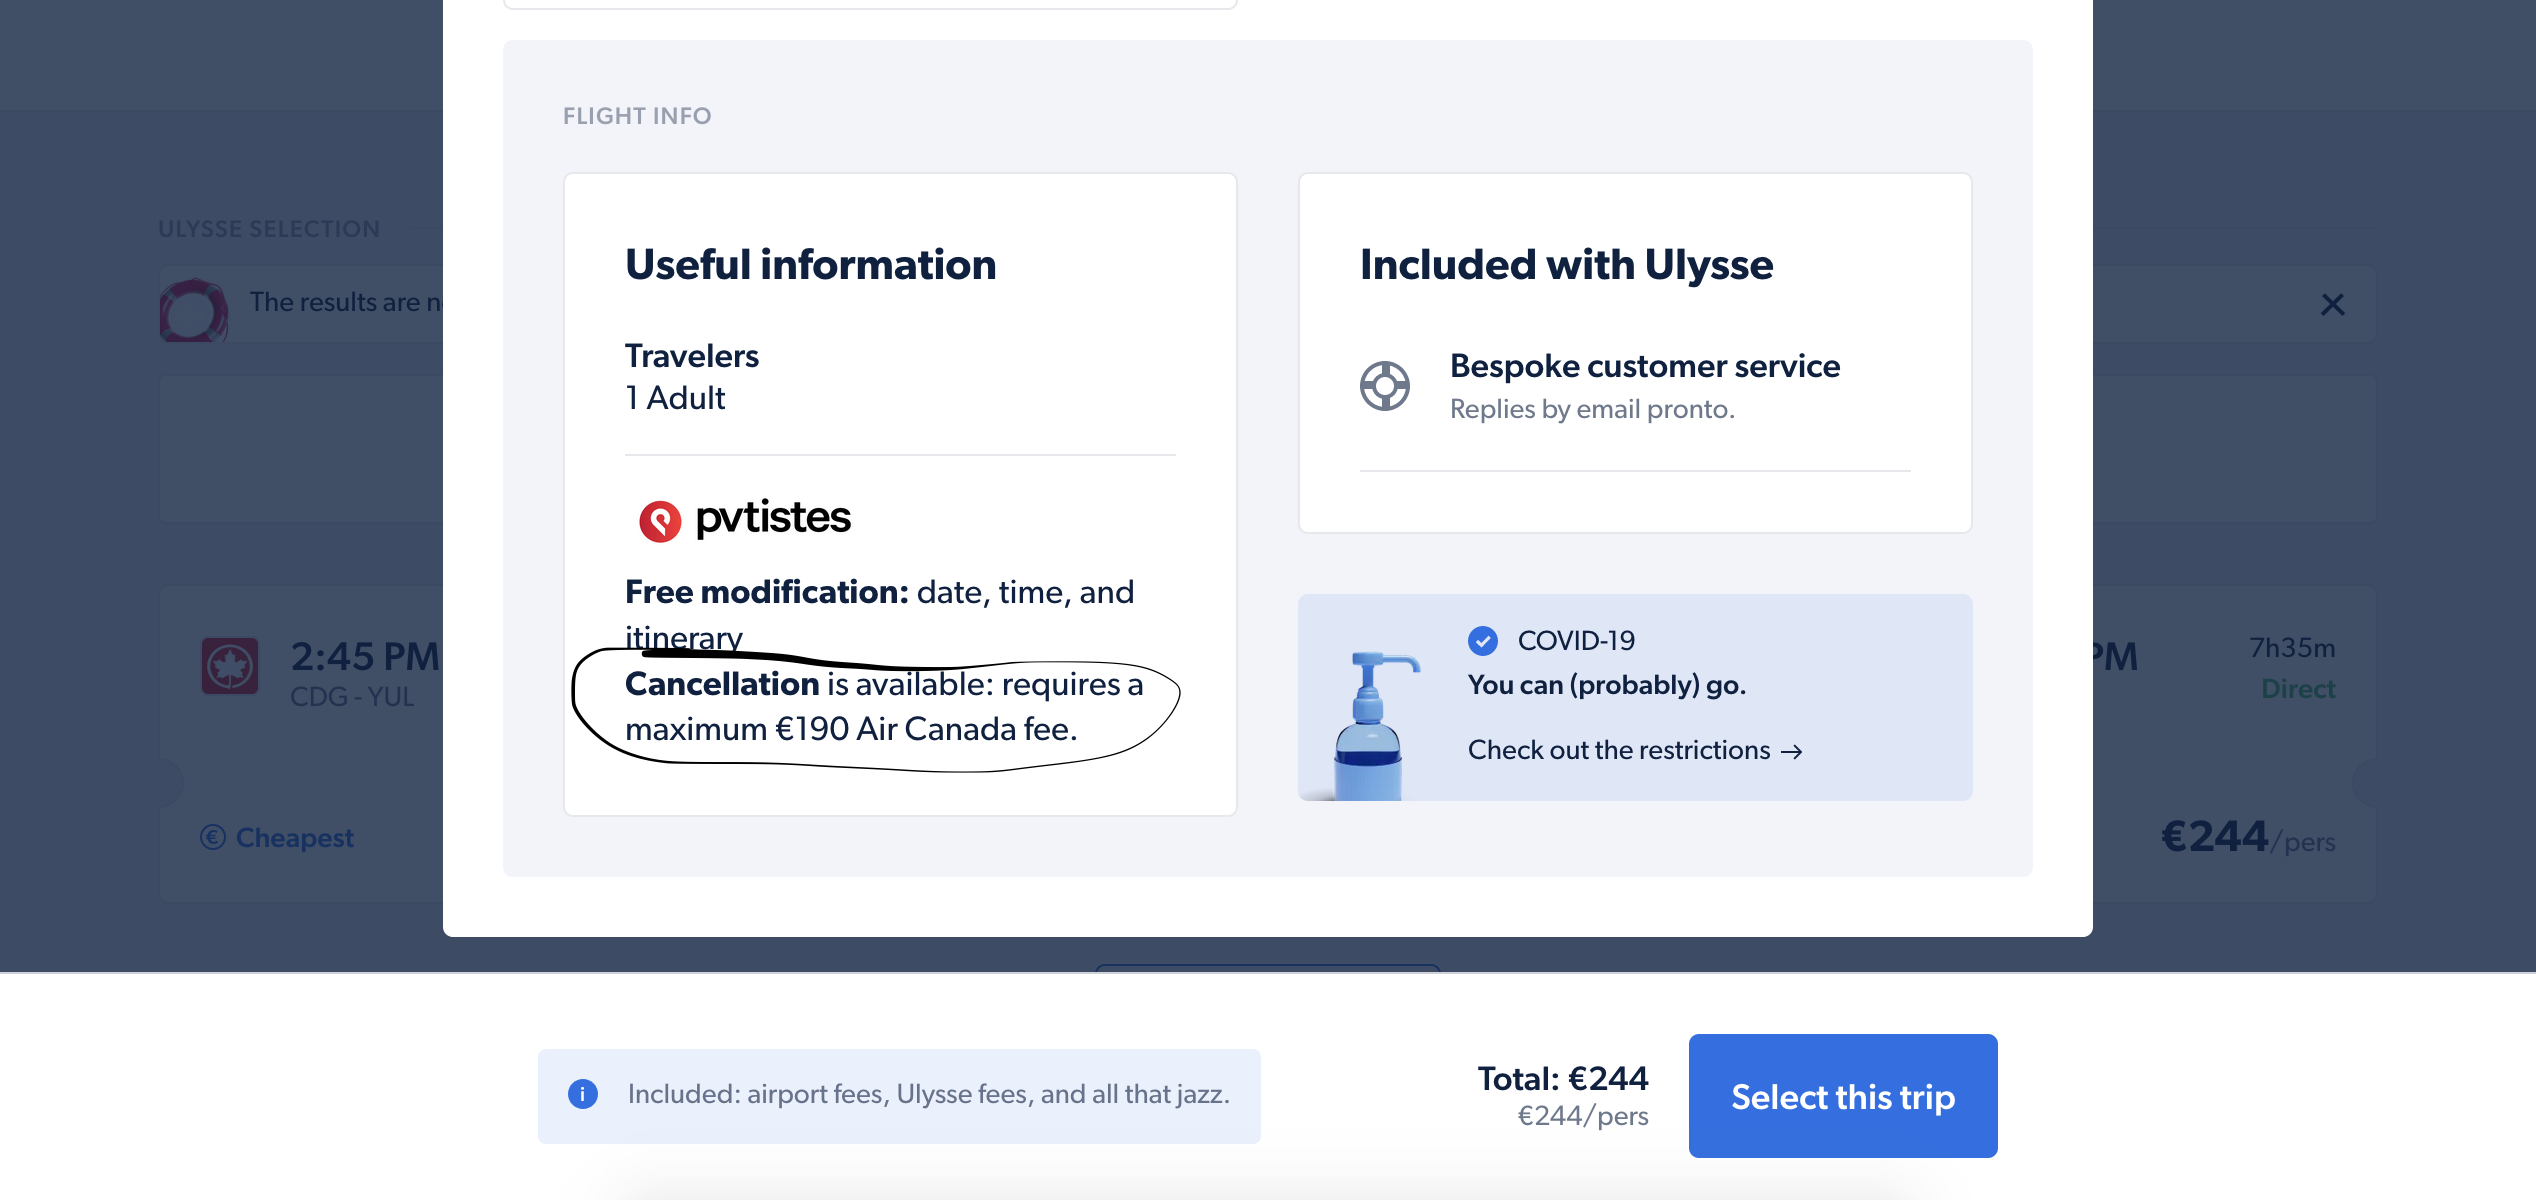This screenshot has width=2536, height=1200.
Task: Click the COVID-19 blue checkmark icon
Action: pyautogui.click(x=1482, y=640)
